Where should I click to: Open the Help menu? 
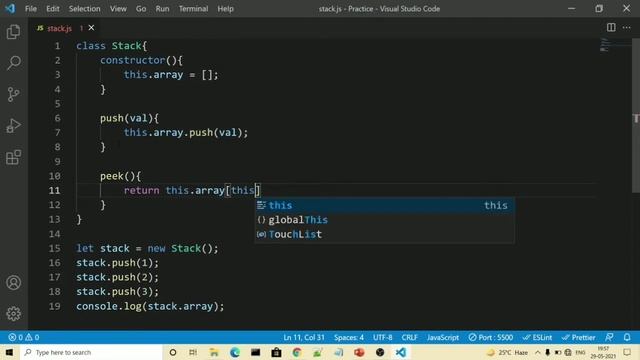[x=225, y=9]
